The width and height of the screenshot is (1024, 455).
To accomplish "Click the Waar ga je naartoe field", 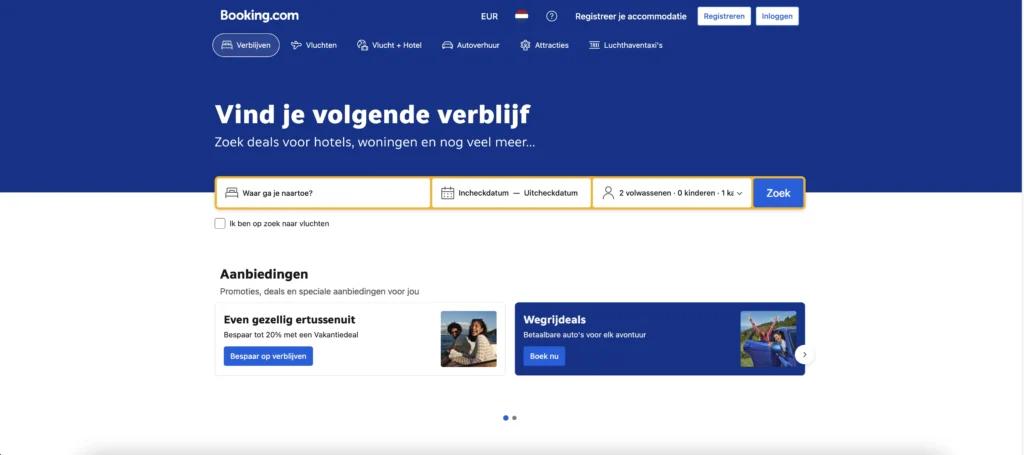I will click(323, 193).
